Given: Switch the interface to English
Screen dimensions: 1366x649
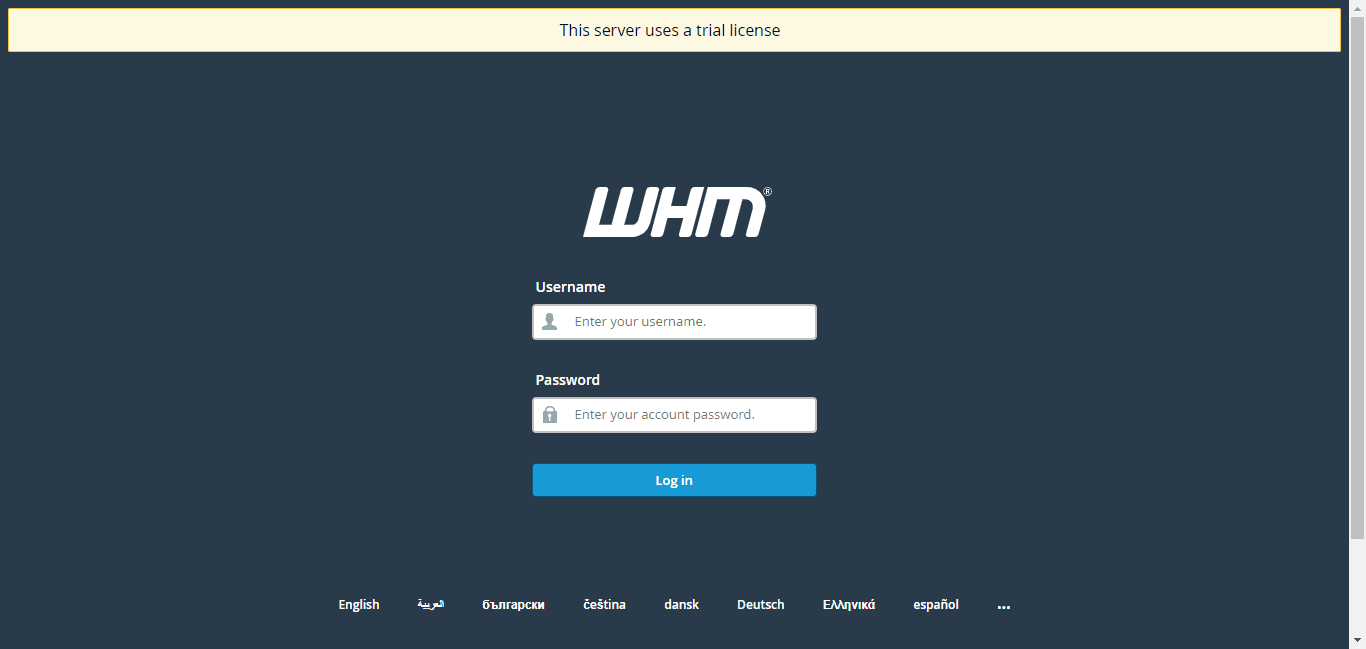Looking at the screenshot, I should pos(358,604).
